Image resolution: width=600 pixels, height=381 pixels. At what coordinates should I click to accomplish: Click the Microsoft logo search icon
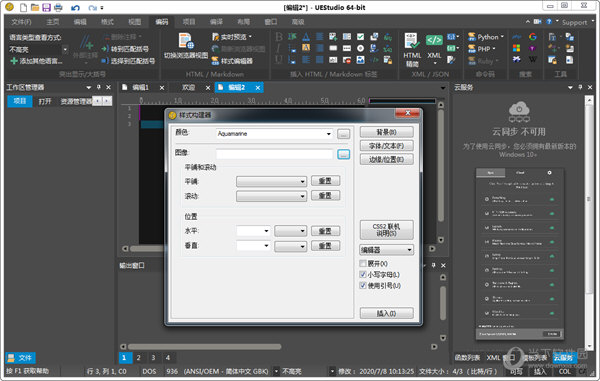tap(517, 48)
